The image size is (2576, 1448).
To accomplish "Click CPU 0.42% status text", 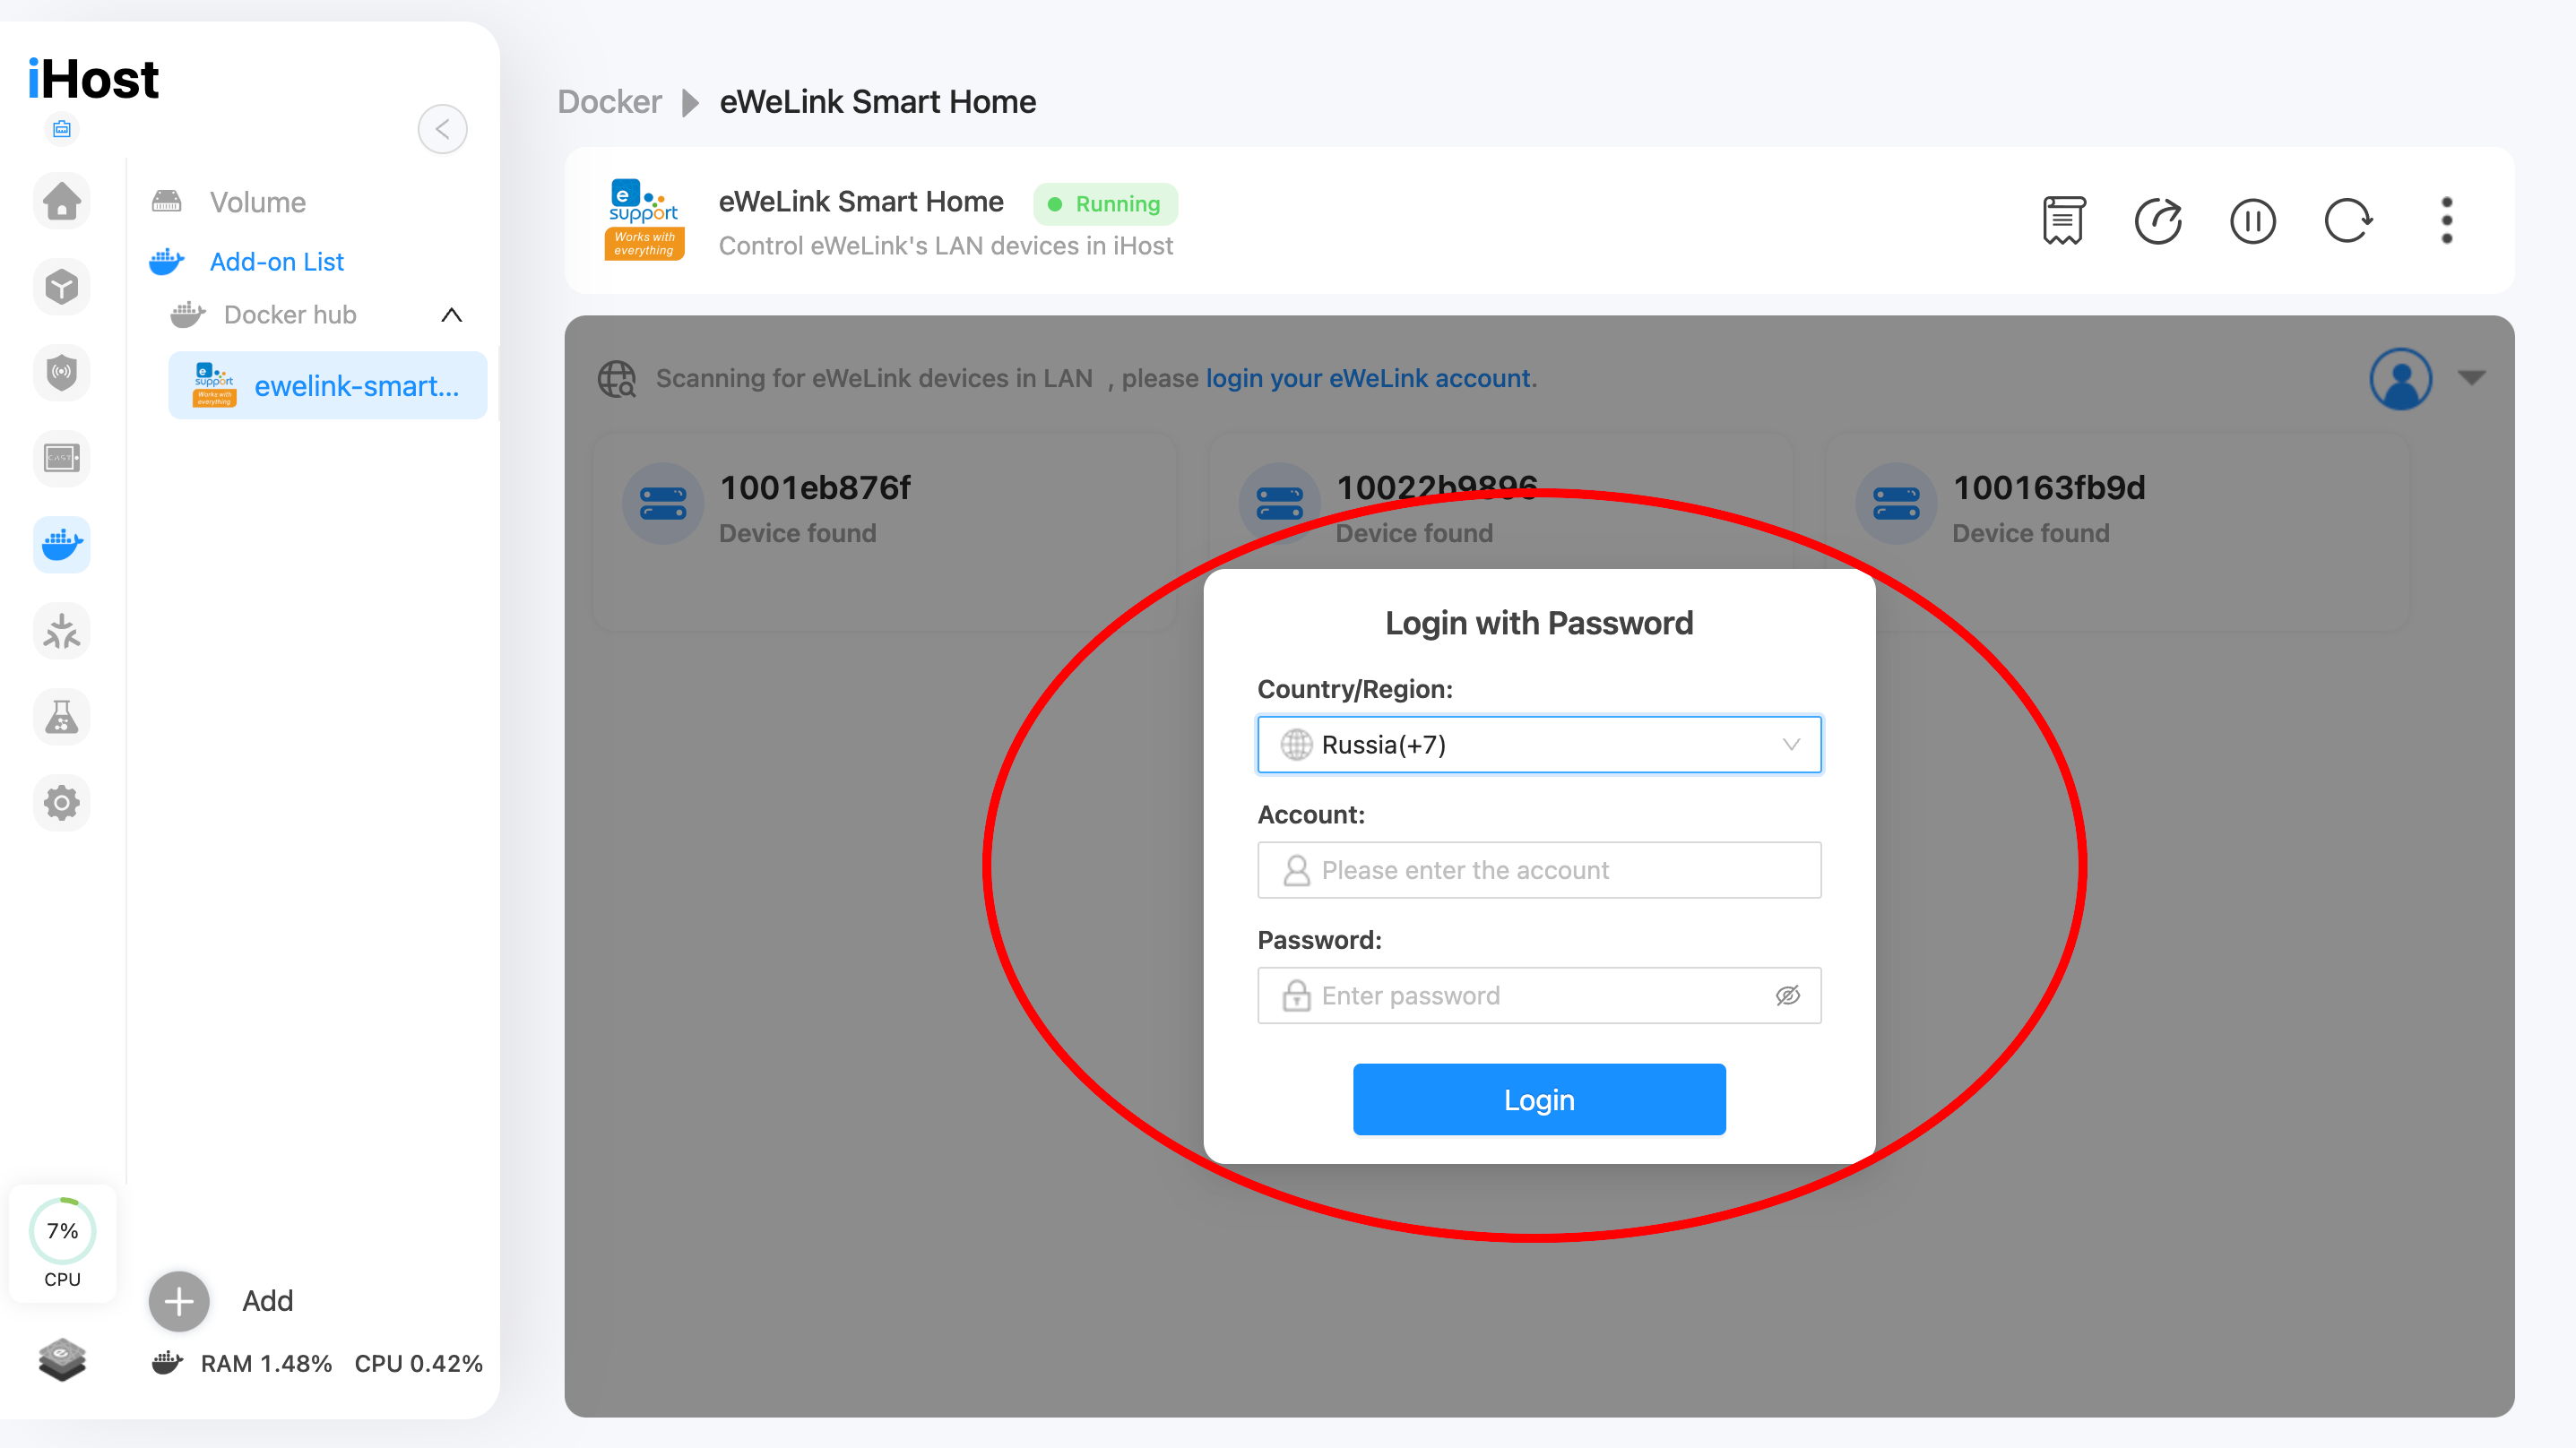I will point(419,1364).
